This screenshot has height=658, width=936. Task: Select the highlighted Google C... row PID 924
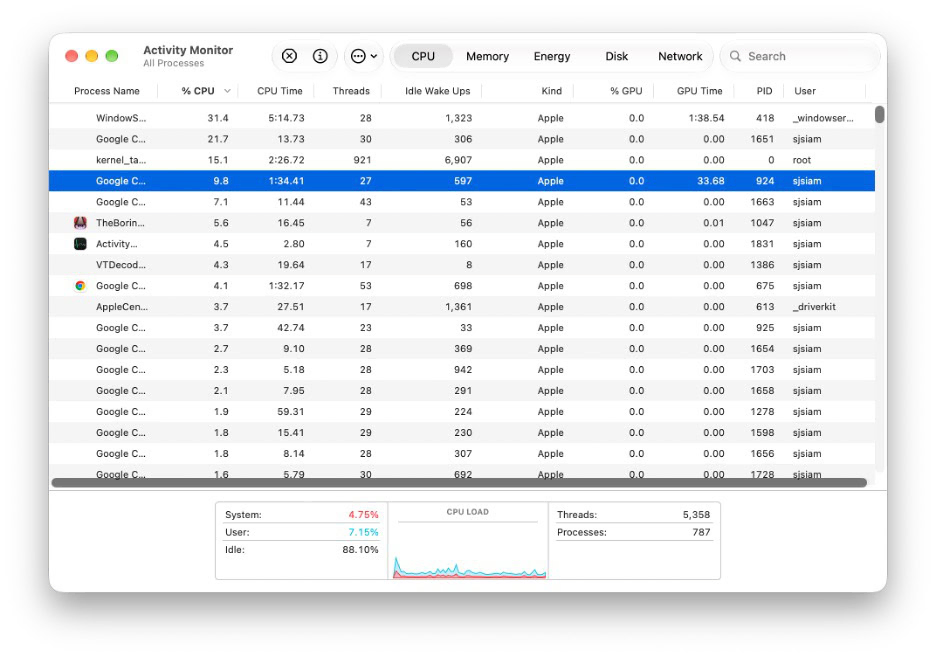tap(462, 180)
